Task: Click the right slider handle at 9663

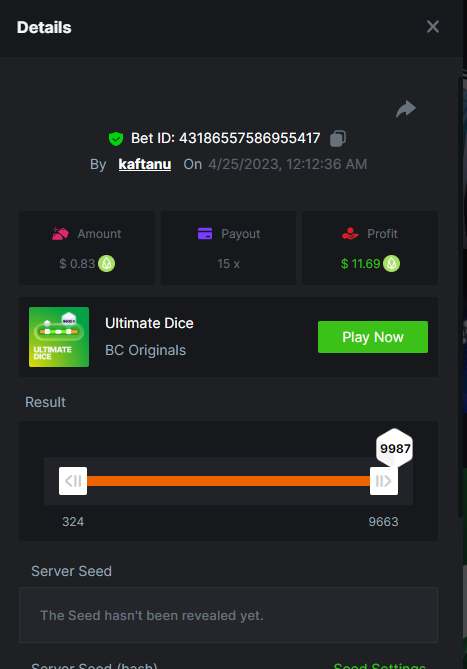Action: [x=384, y=481]
